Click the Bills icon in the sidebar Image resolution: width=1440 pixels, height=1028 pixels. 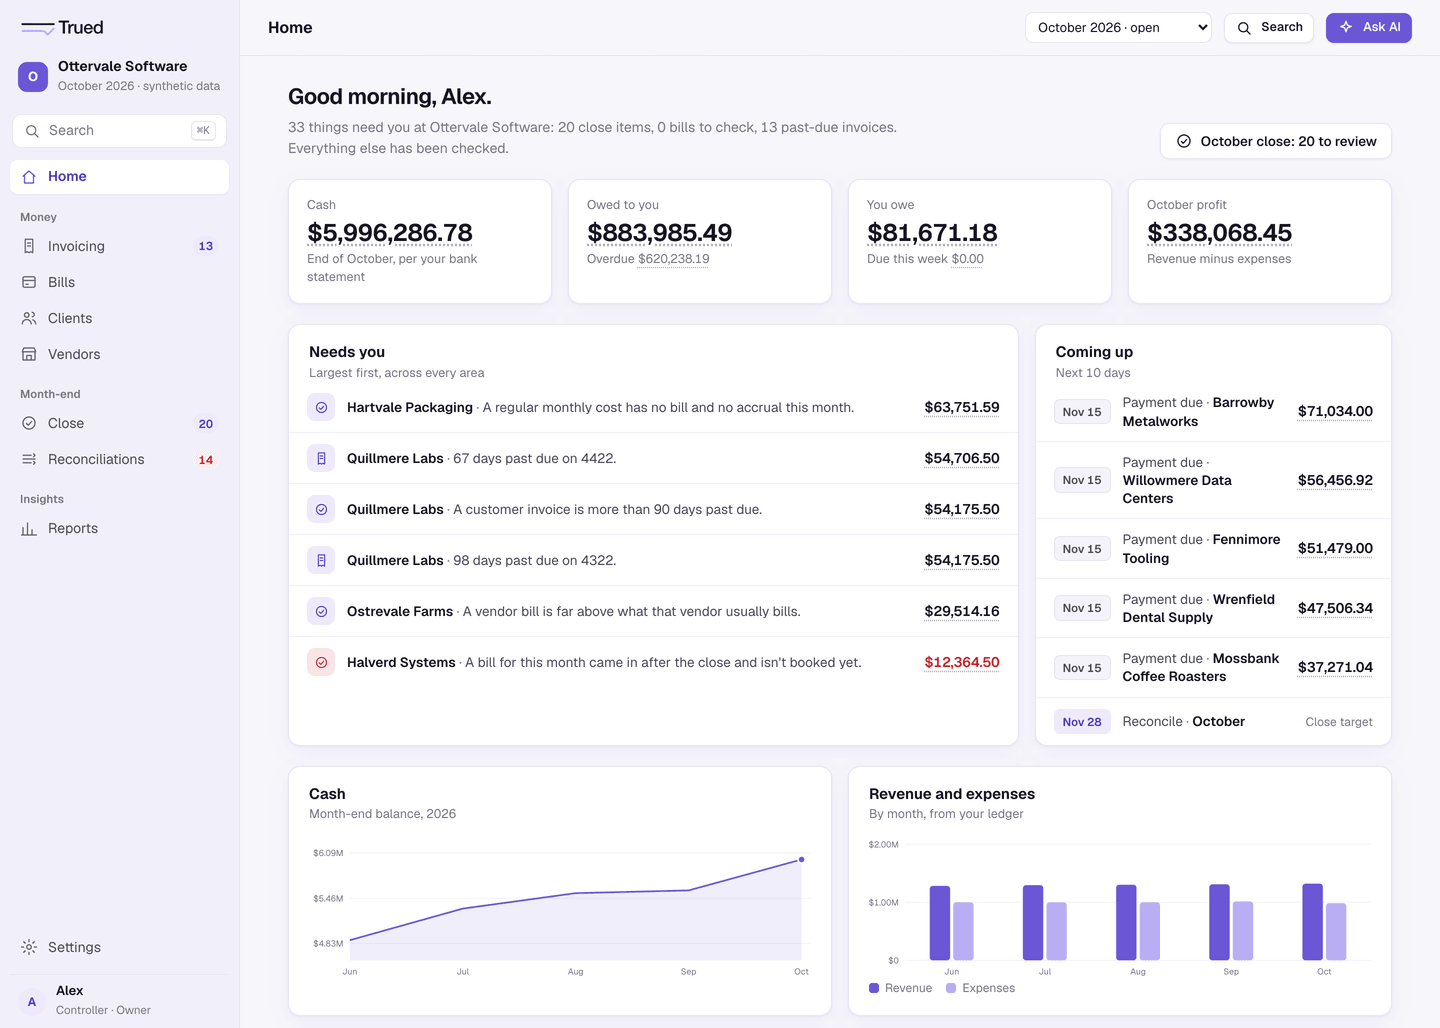(29, 282)
